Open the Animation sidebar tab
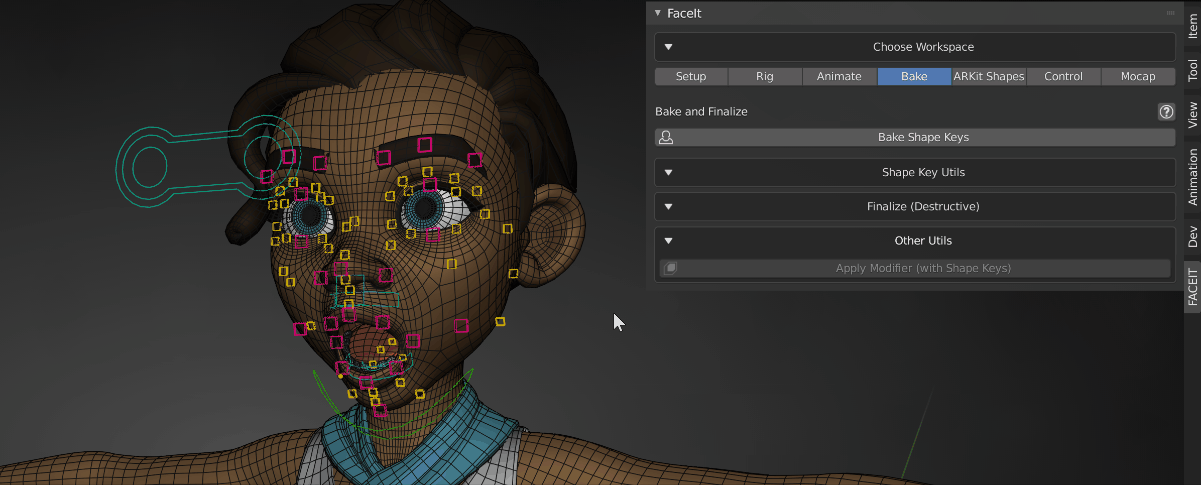The image size is (1201, 485). tap(1192, 176)
